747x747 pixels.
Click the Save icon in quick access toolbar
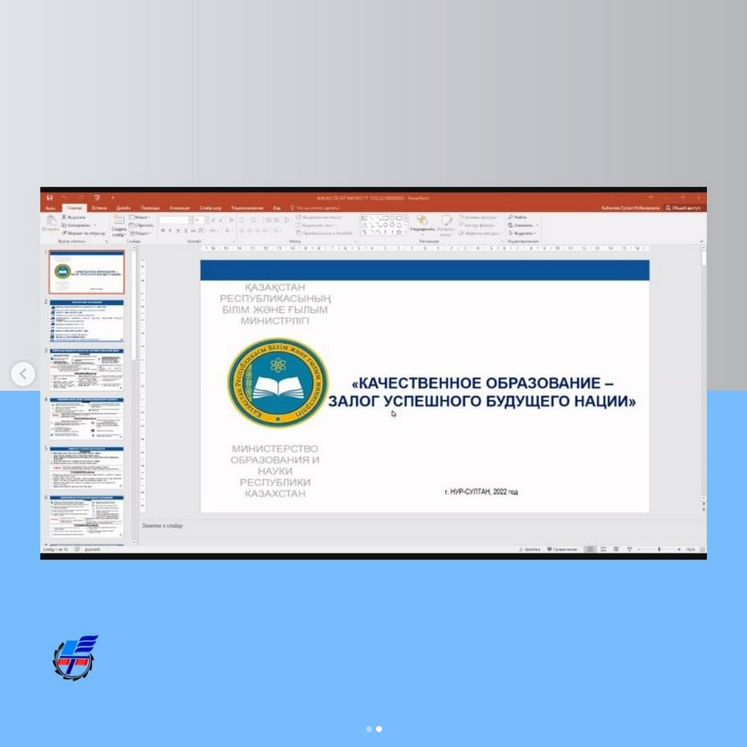[x=50, y=198]
